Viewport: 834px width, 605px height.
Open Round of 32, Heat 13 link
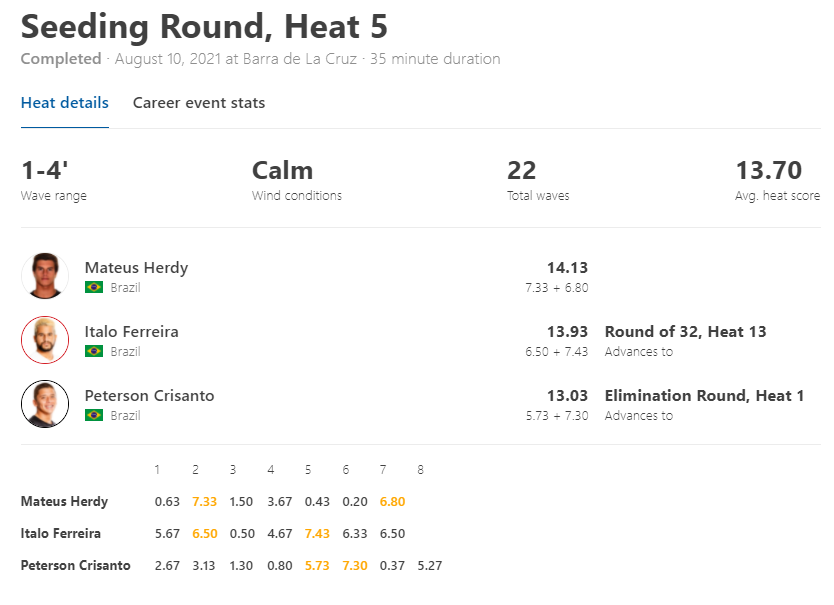[686, 331]
